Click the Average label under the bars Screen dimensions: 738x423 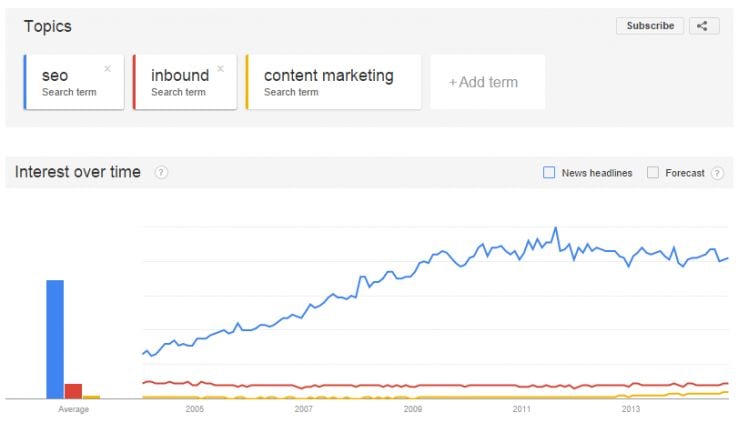coord(73,409)
